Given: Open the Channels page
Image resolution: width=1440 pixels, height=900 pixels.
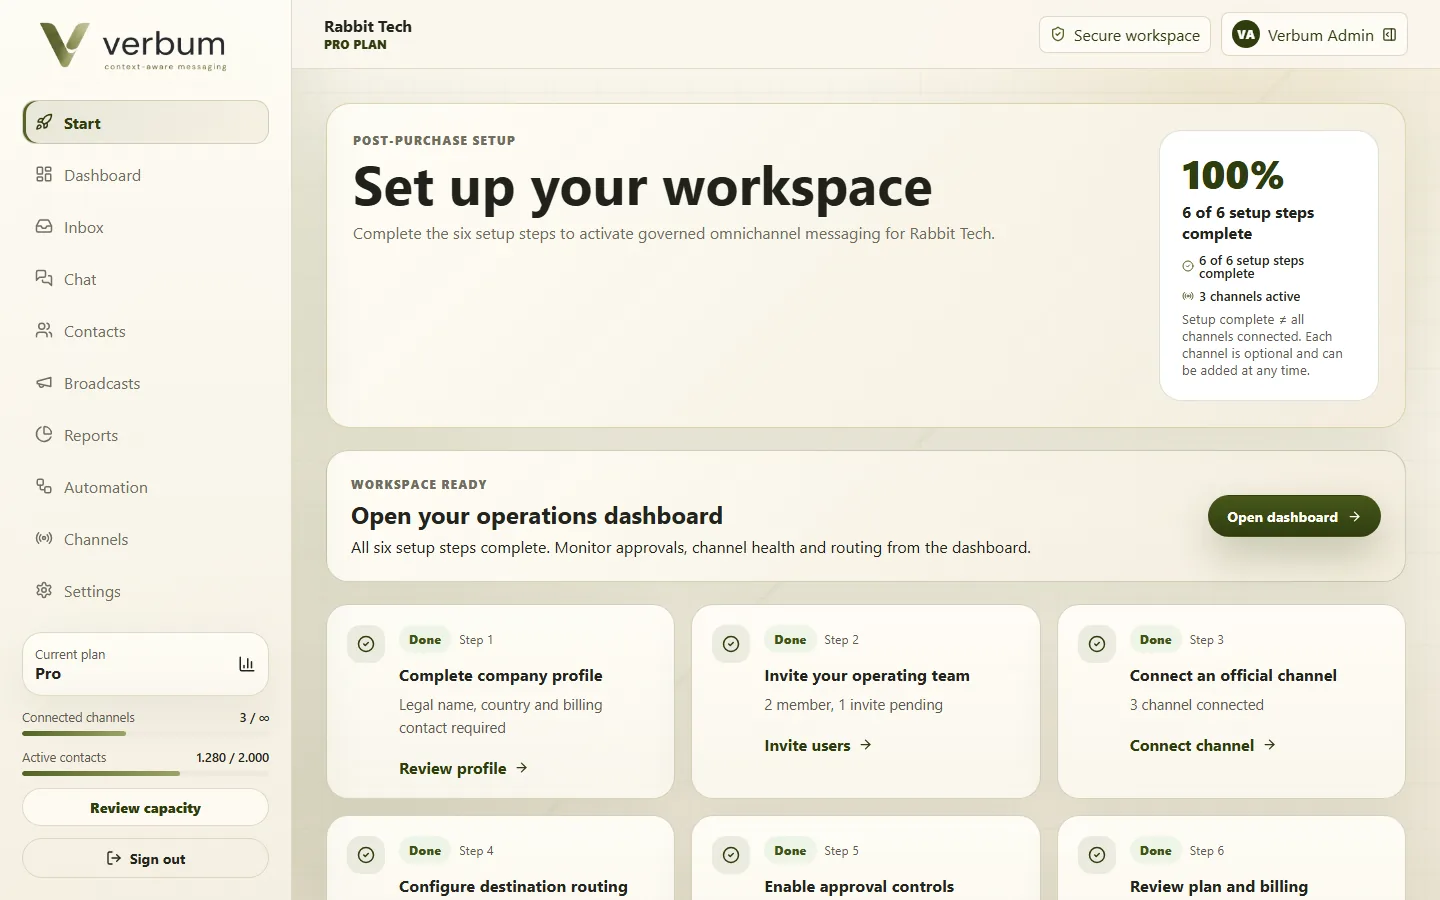Looking at the screenshot, I should (145, 539).
